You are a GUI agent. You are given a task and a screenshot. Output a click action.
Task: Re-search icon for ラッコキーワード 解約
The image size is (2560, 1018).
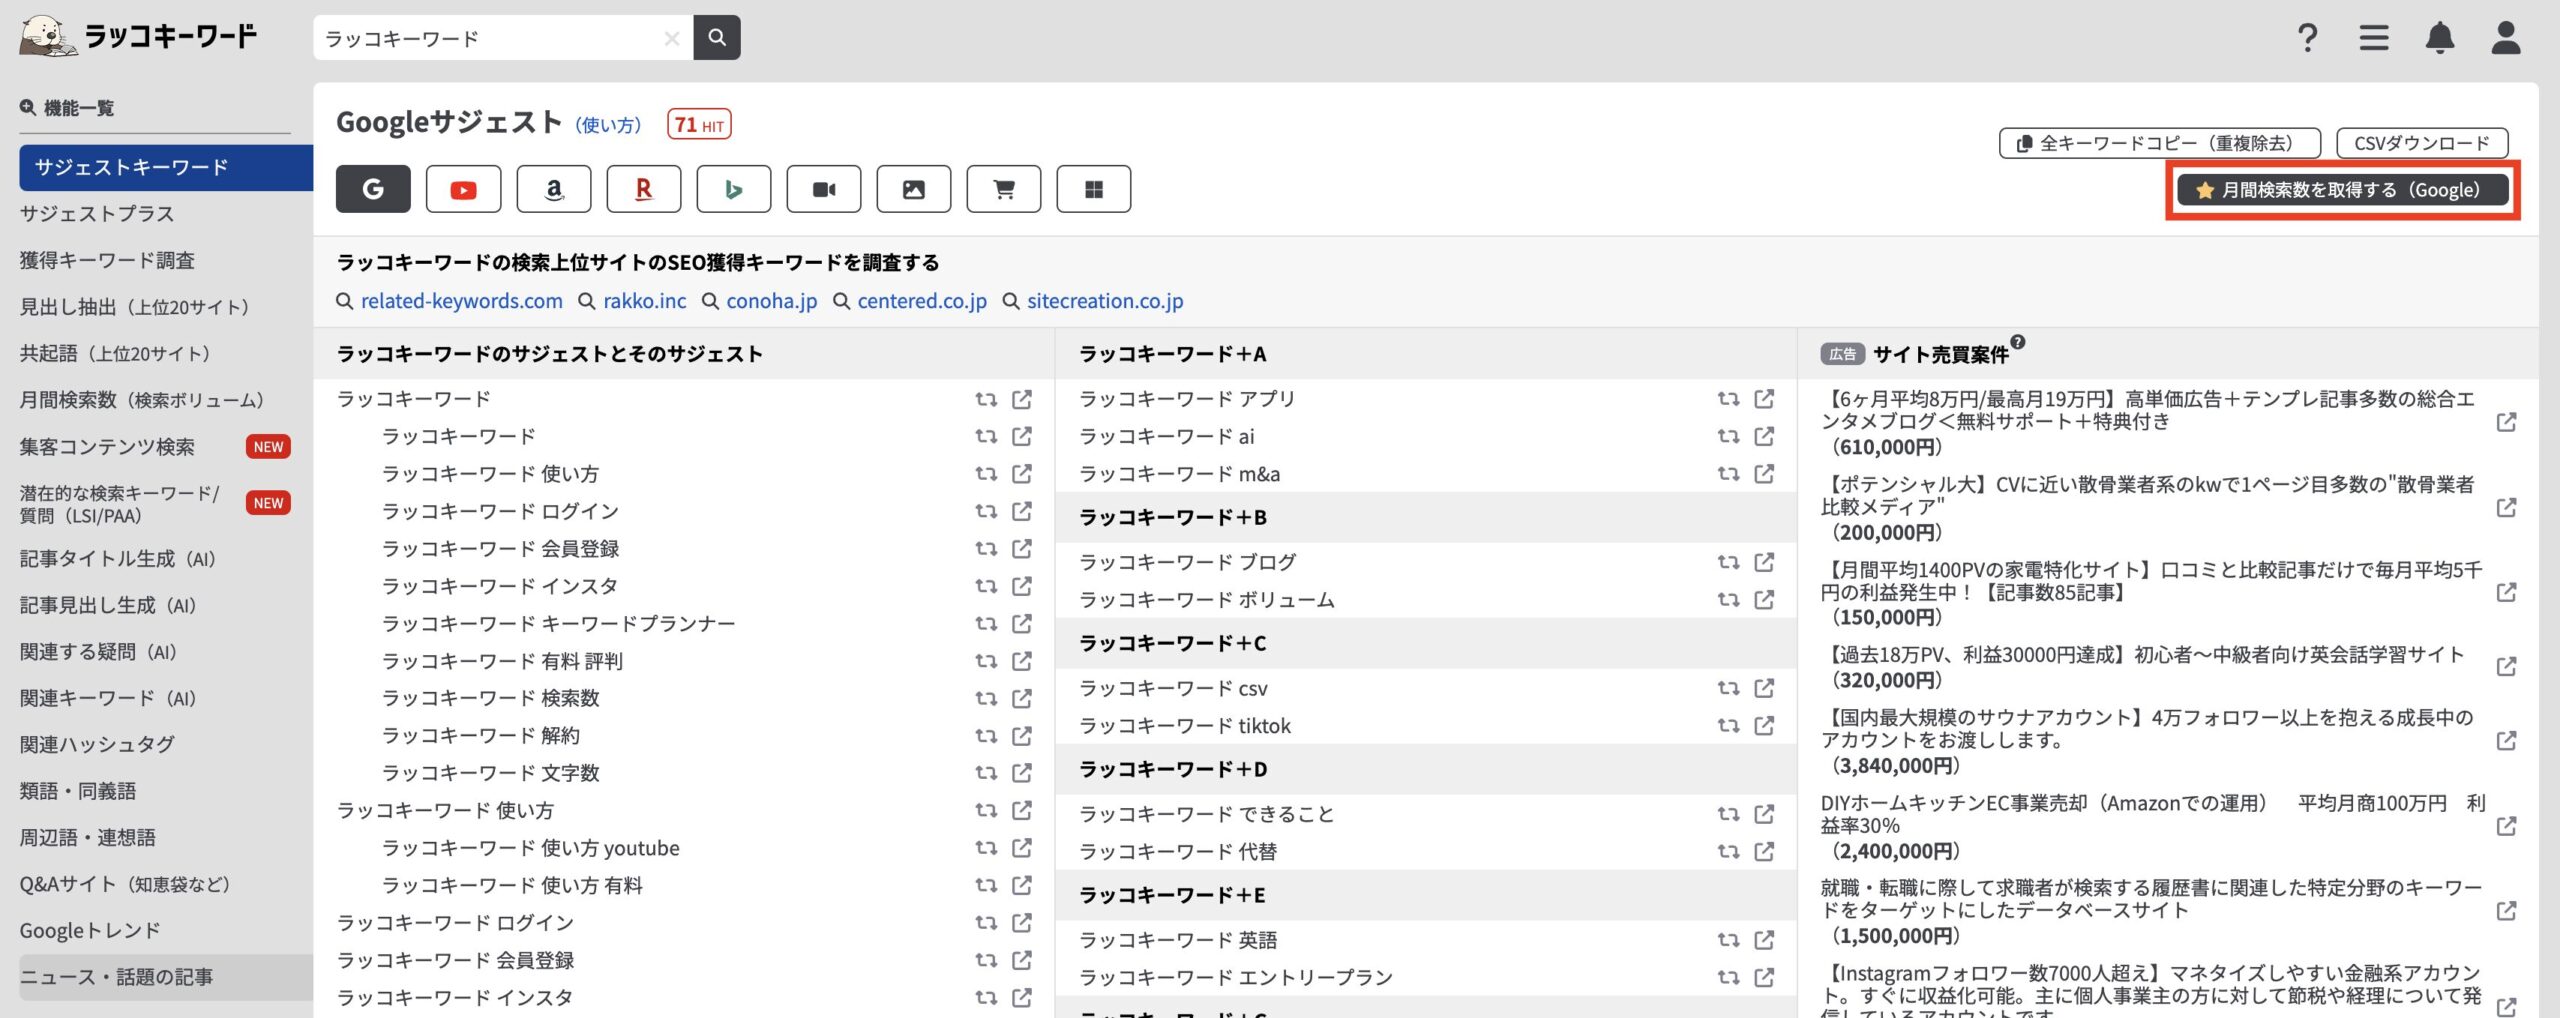[986, 736]
